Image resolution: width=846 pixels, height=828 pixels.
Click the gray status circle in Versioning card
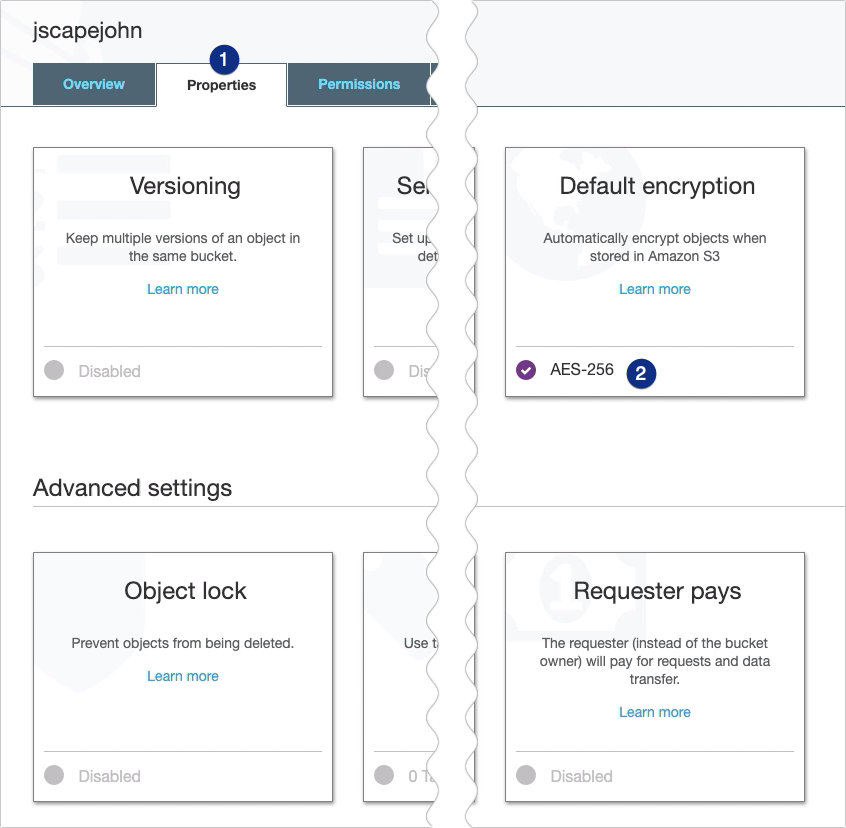pos(53,370)
